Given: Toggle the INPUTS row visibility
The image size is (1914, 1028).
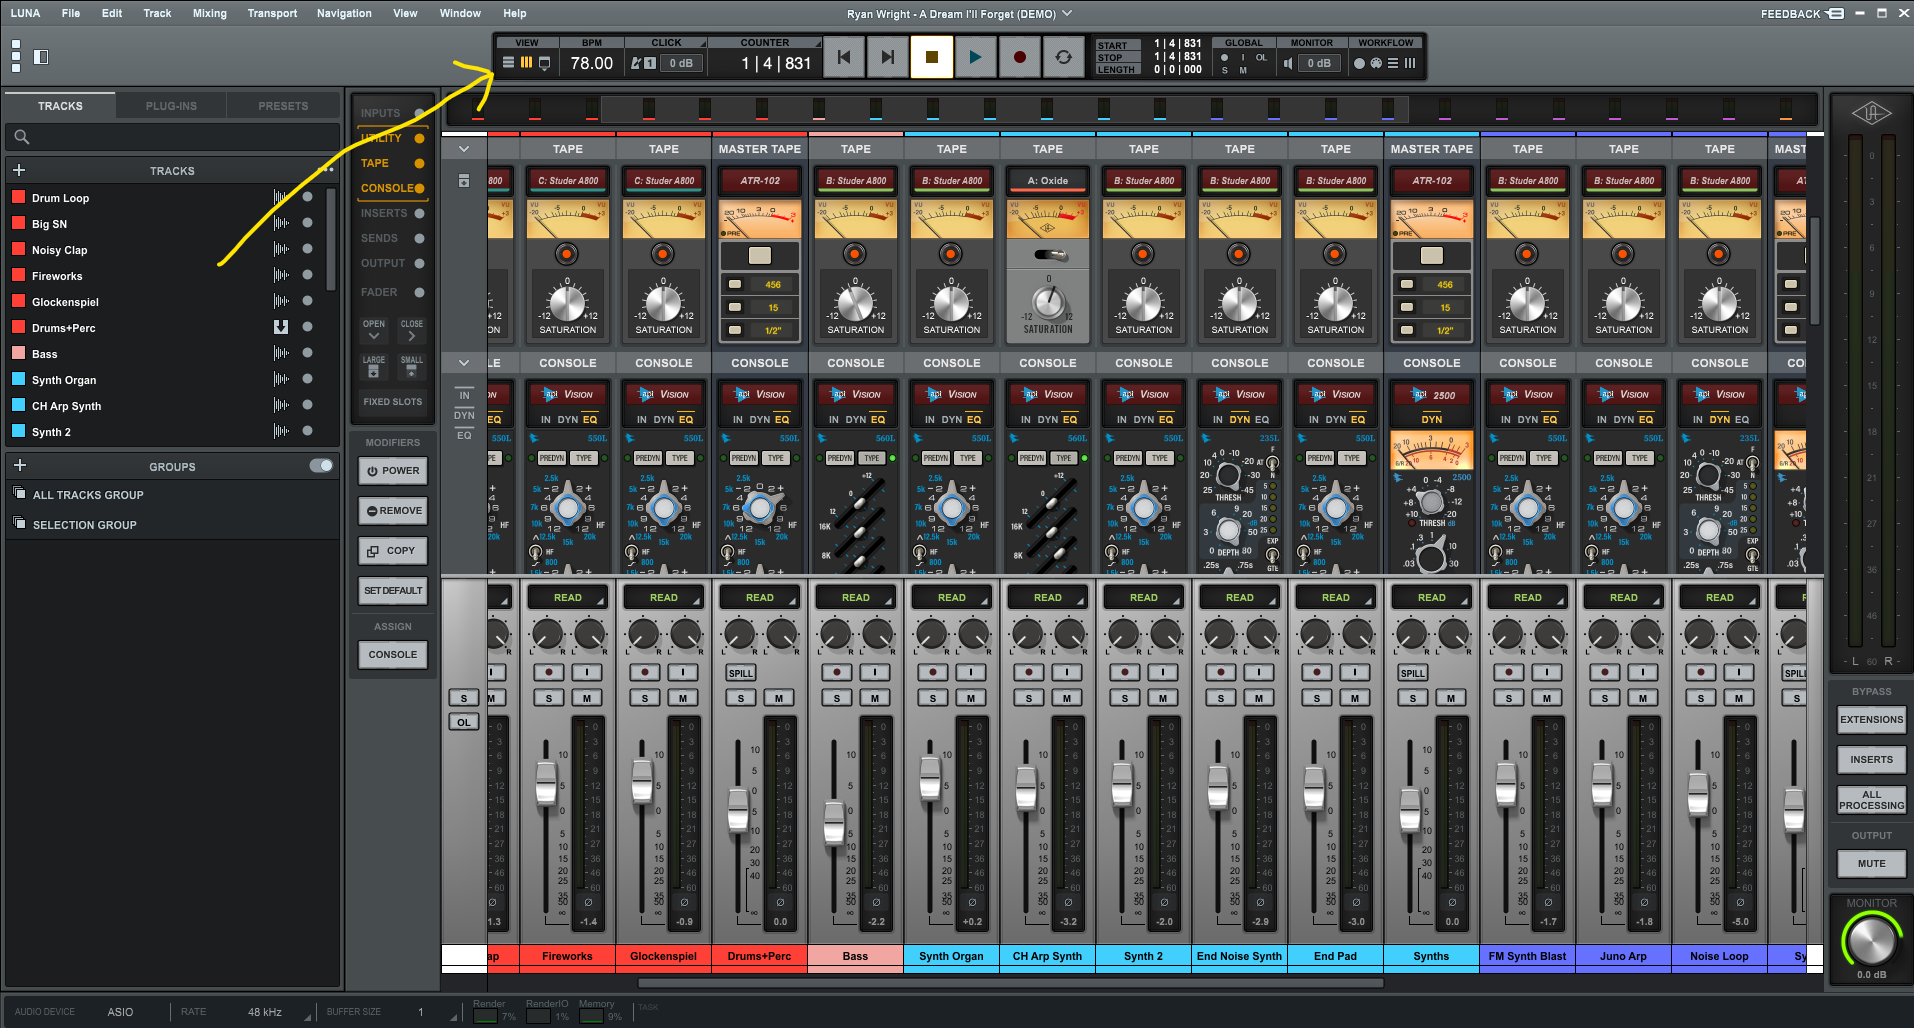Looking at the screenshot, I should coord(419,113).
